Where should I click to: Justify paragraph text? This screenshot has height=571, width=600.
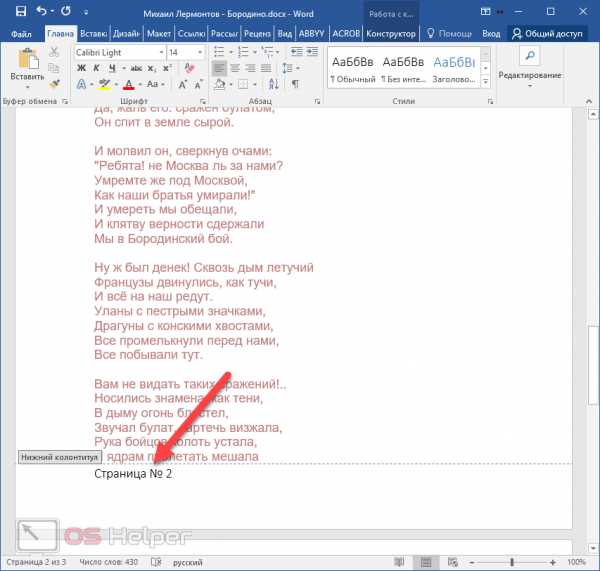coord(266,68)
